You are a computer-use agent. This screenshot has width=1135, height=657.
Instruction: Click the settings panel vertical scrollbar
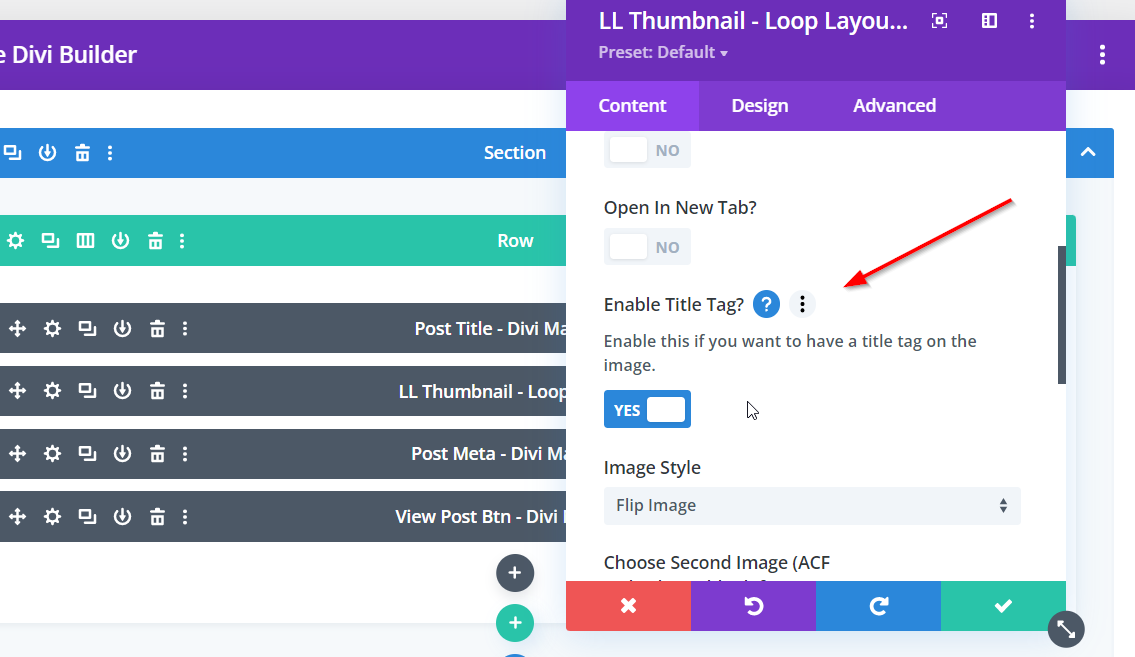tap(1061, 315)
